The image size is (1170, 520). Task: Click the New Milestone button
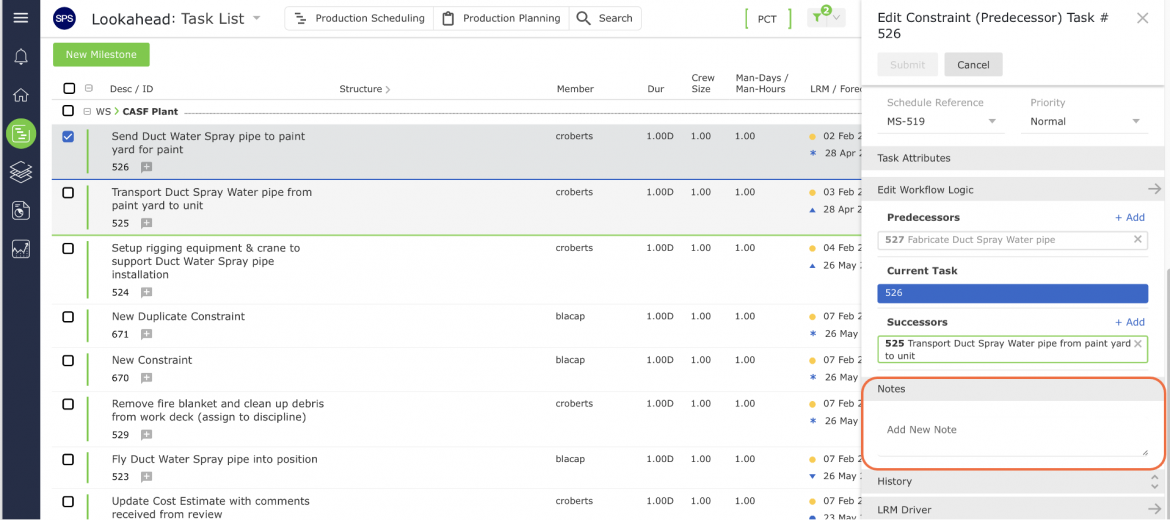[101, 54]
